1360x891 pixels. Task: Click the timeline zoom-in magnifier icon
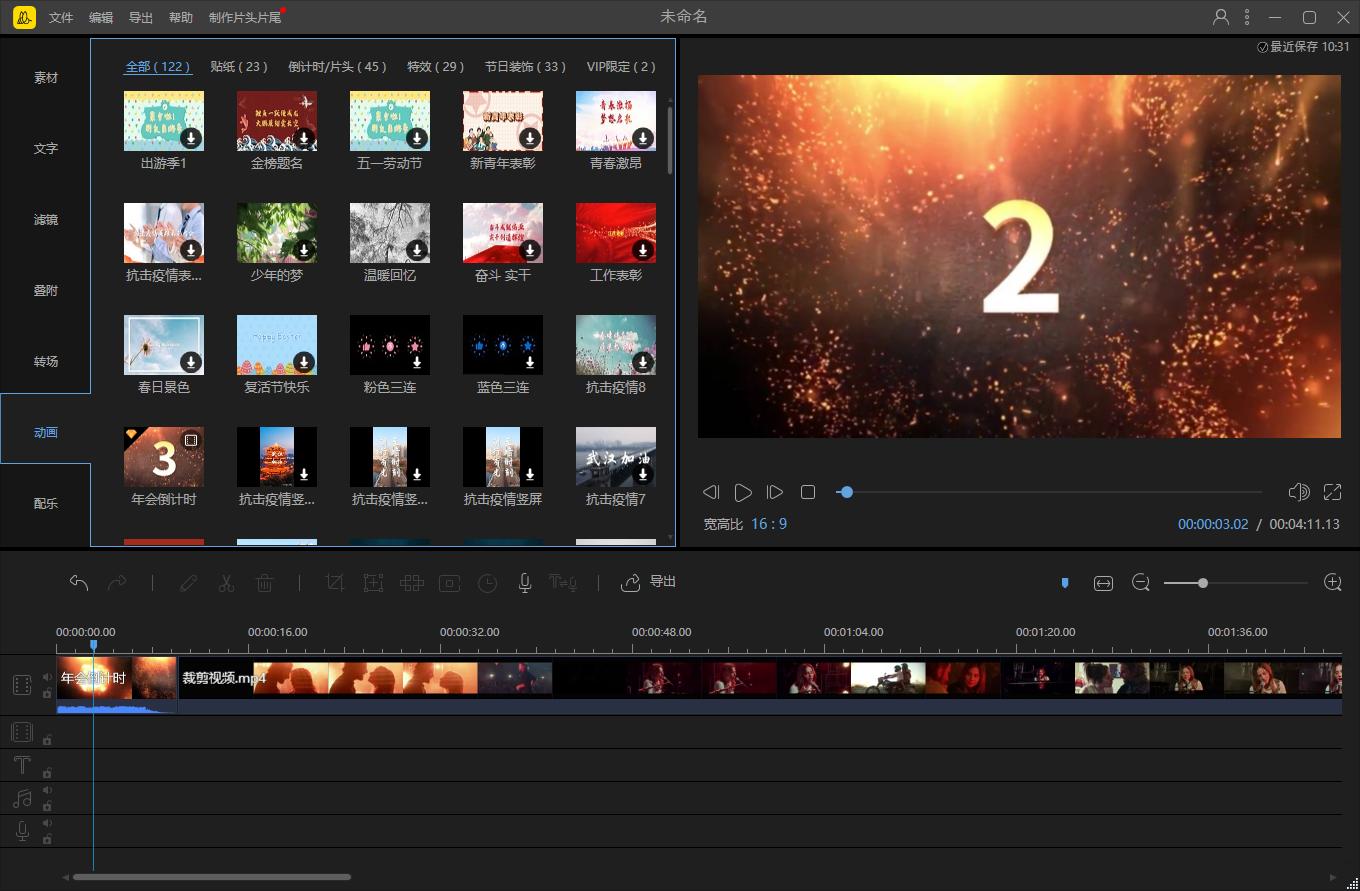(x=1332, y=583)
